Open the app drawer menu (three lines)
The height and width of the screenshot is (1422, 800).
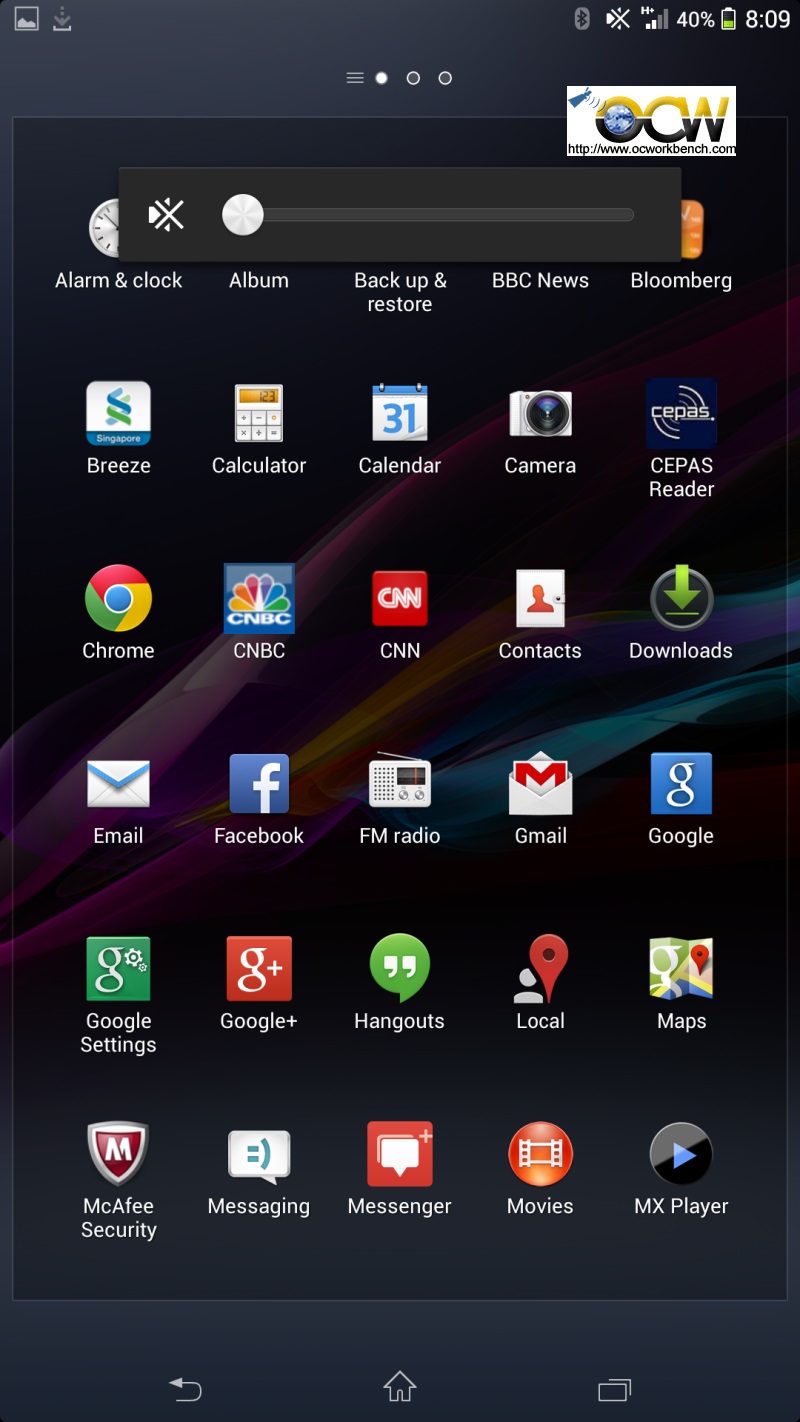point(354,78)
